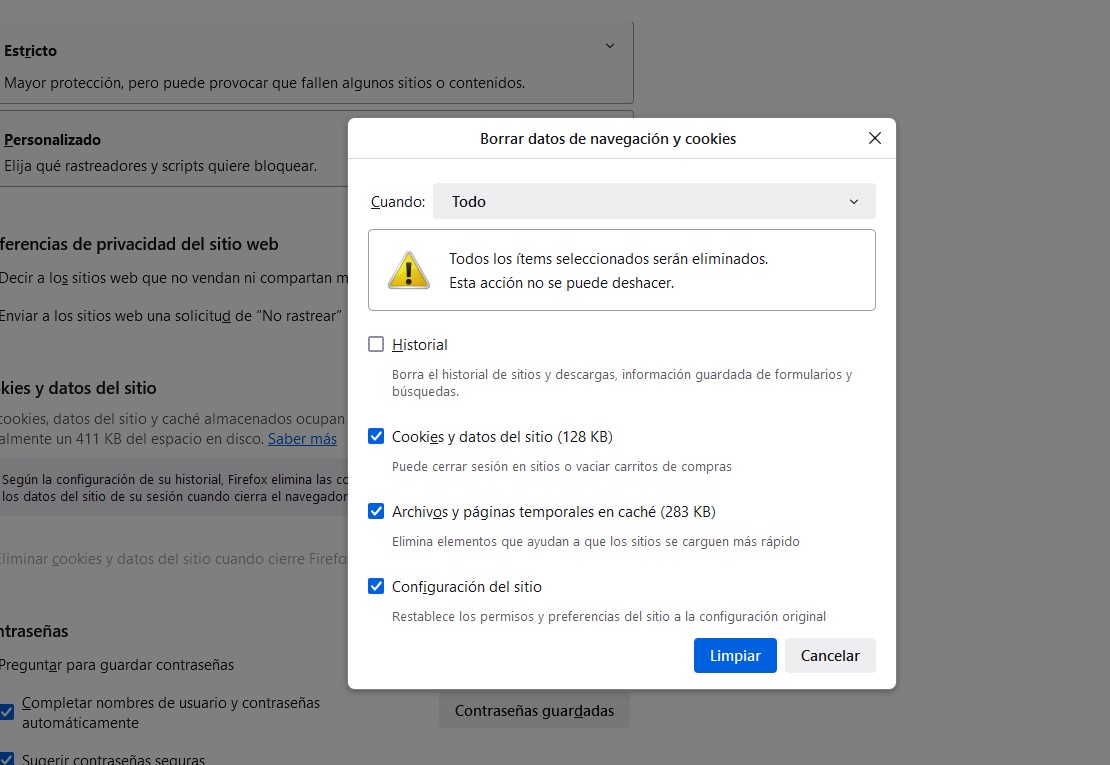This screenshot has height=765, width=1110.
Task: Click the chevron arrow on the Todo dropdown
Action: click(x=855, y=201)
